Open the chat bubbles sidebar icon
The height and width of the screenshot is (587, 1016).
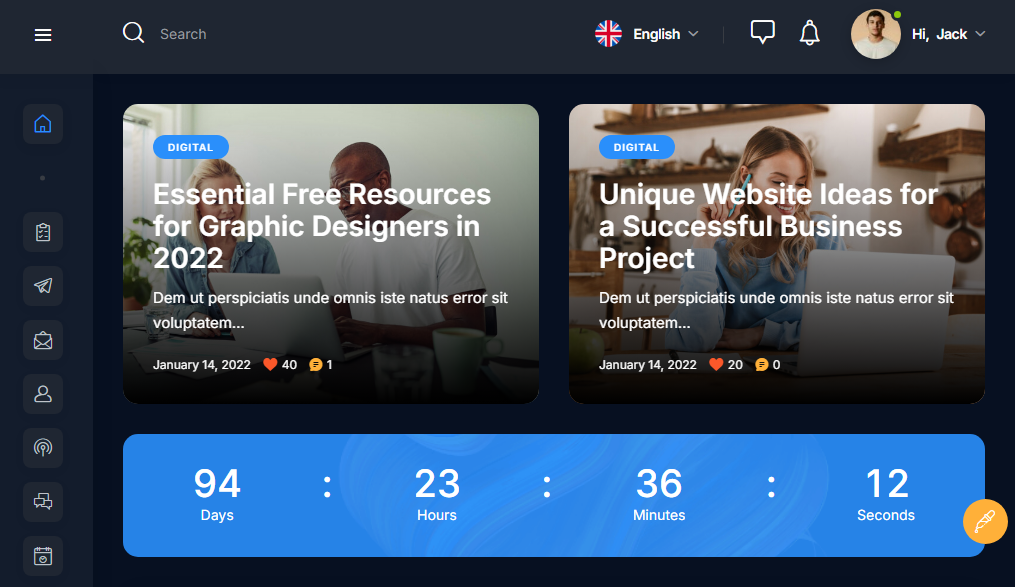point(43,502)
